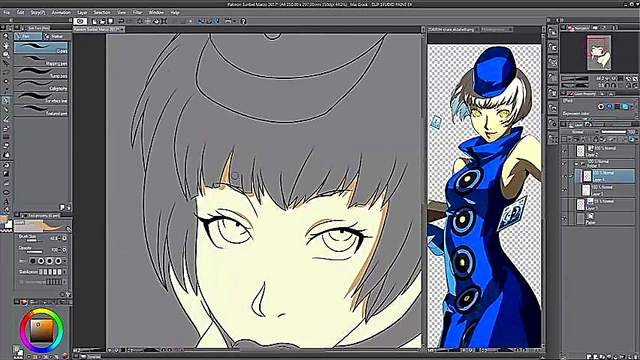640x360 pixels.
Task: Select the Hand move tool
Action: click(6, 46)
